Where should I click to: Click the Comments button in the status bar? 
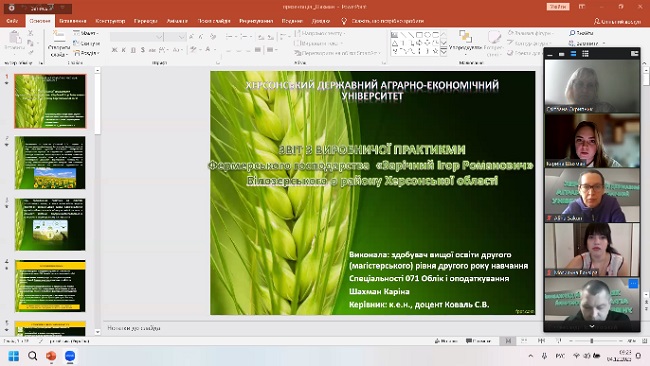coord(478,341)
